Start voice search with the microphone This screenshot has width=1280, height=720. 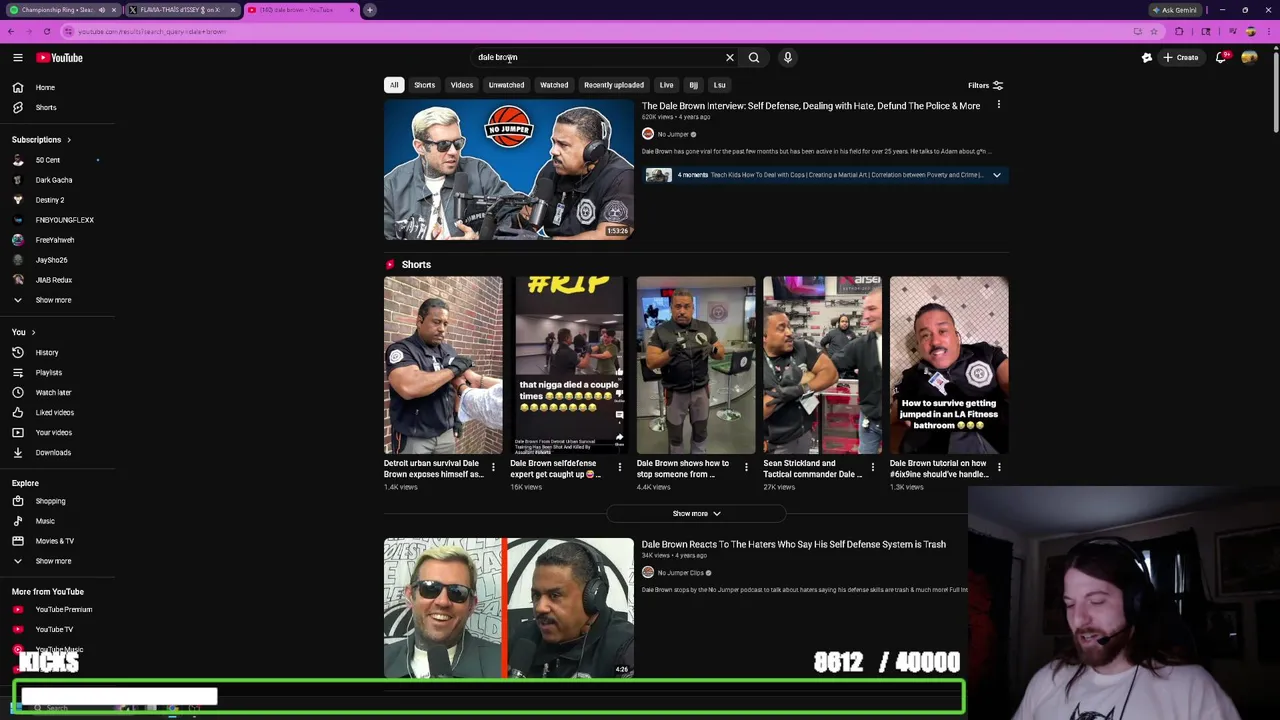point(788,58)
